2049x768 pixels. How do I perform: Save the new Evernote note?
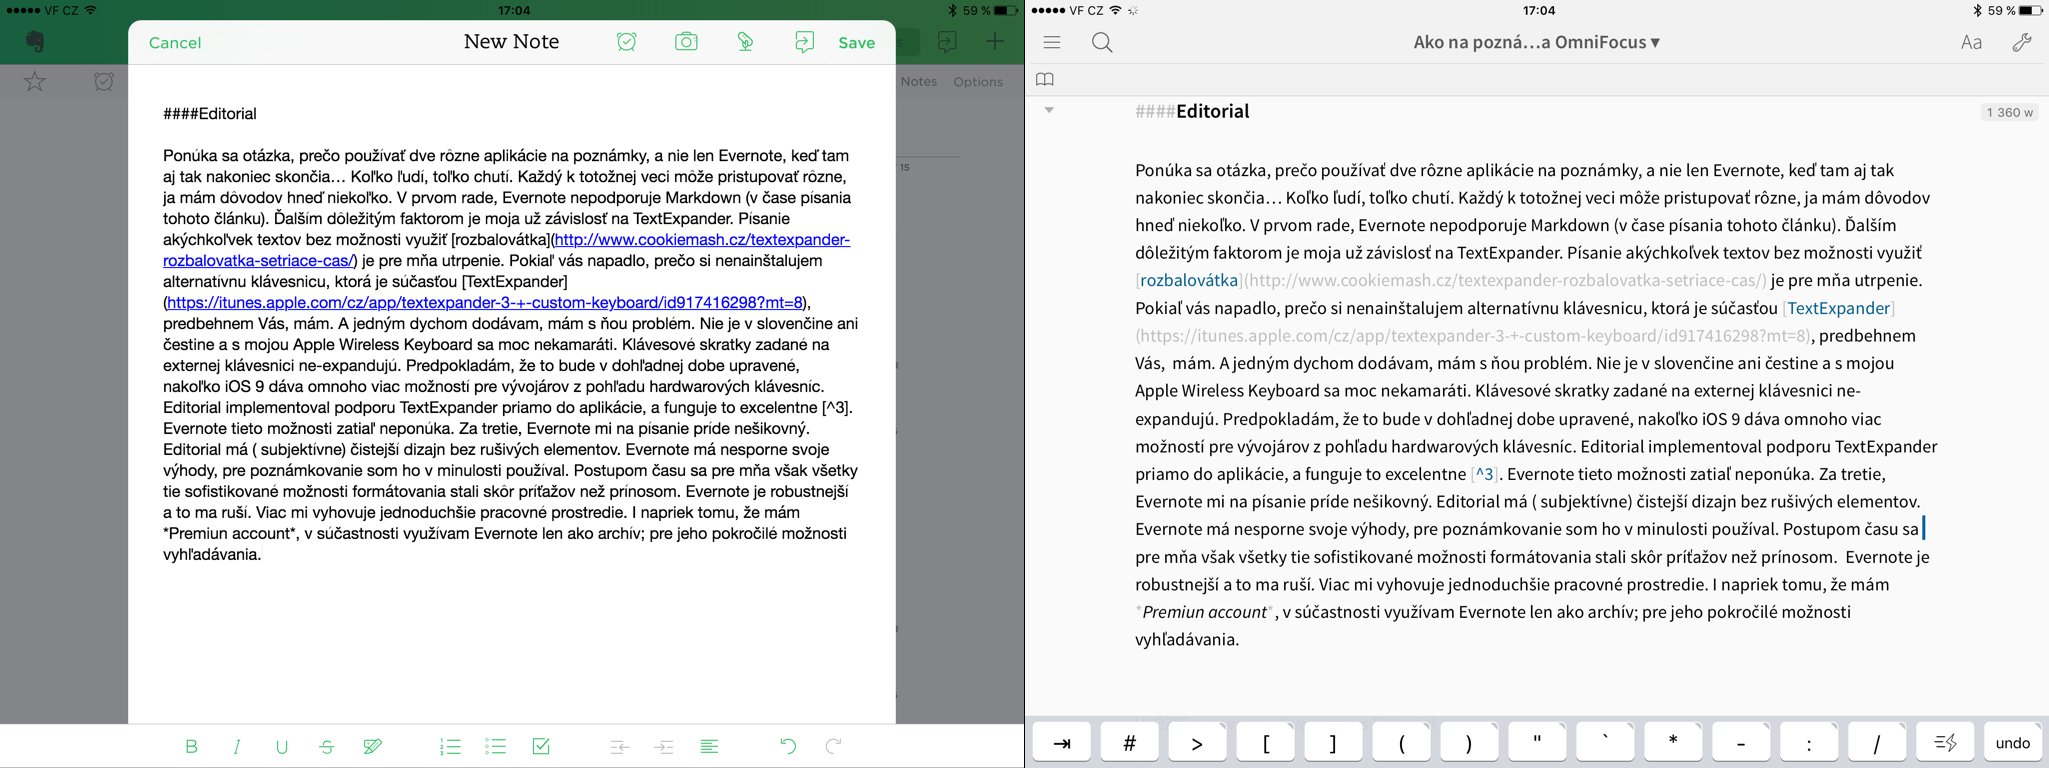click(x=856, y=43)
